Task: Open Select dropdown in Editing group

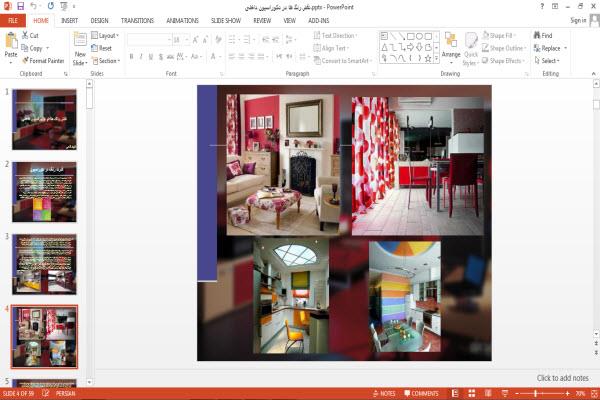Action: click(x=547, y=61)
